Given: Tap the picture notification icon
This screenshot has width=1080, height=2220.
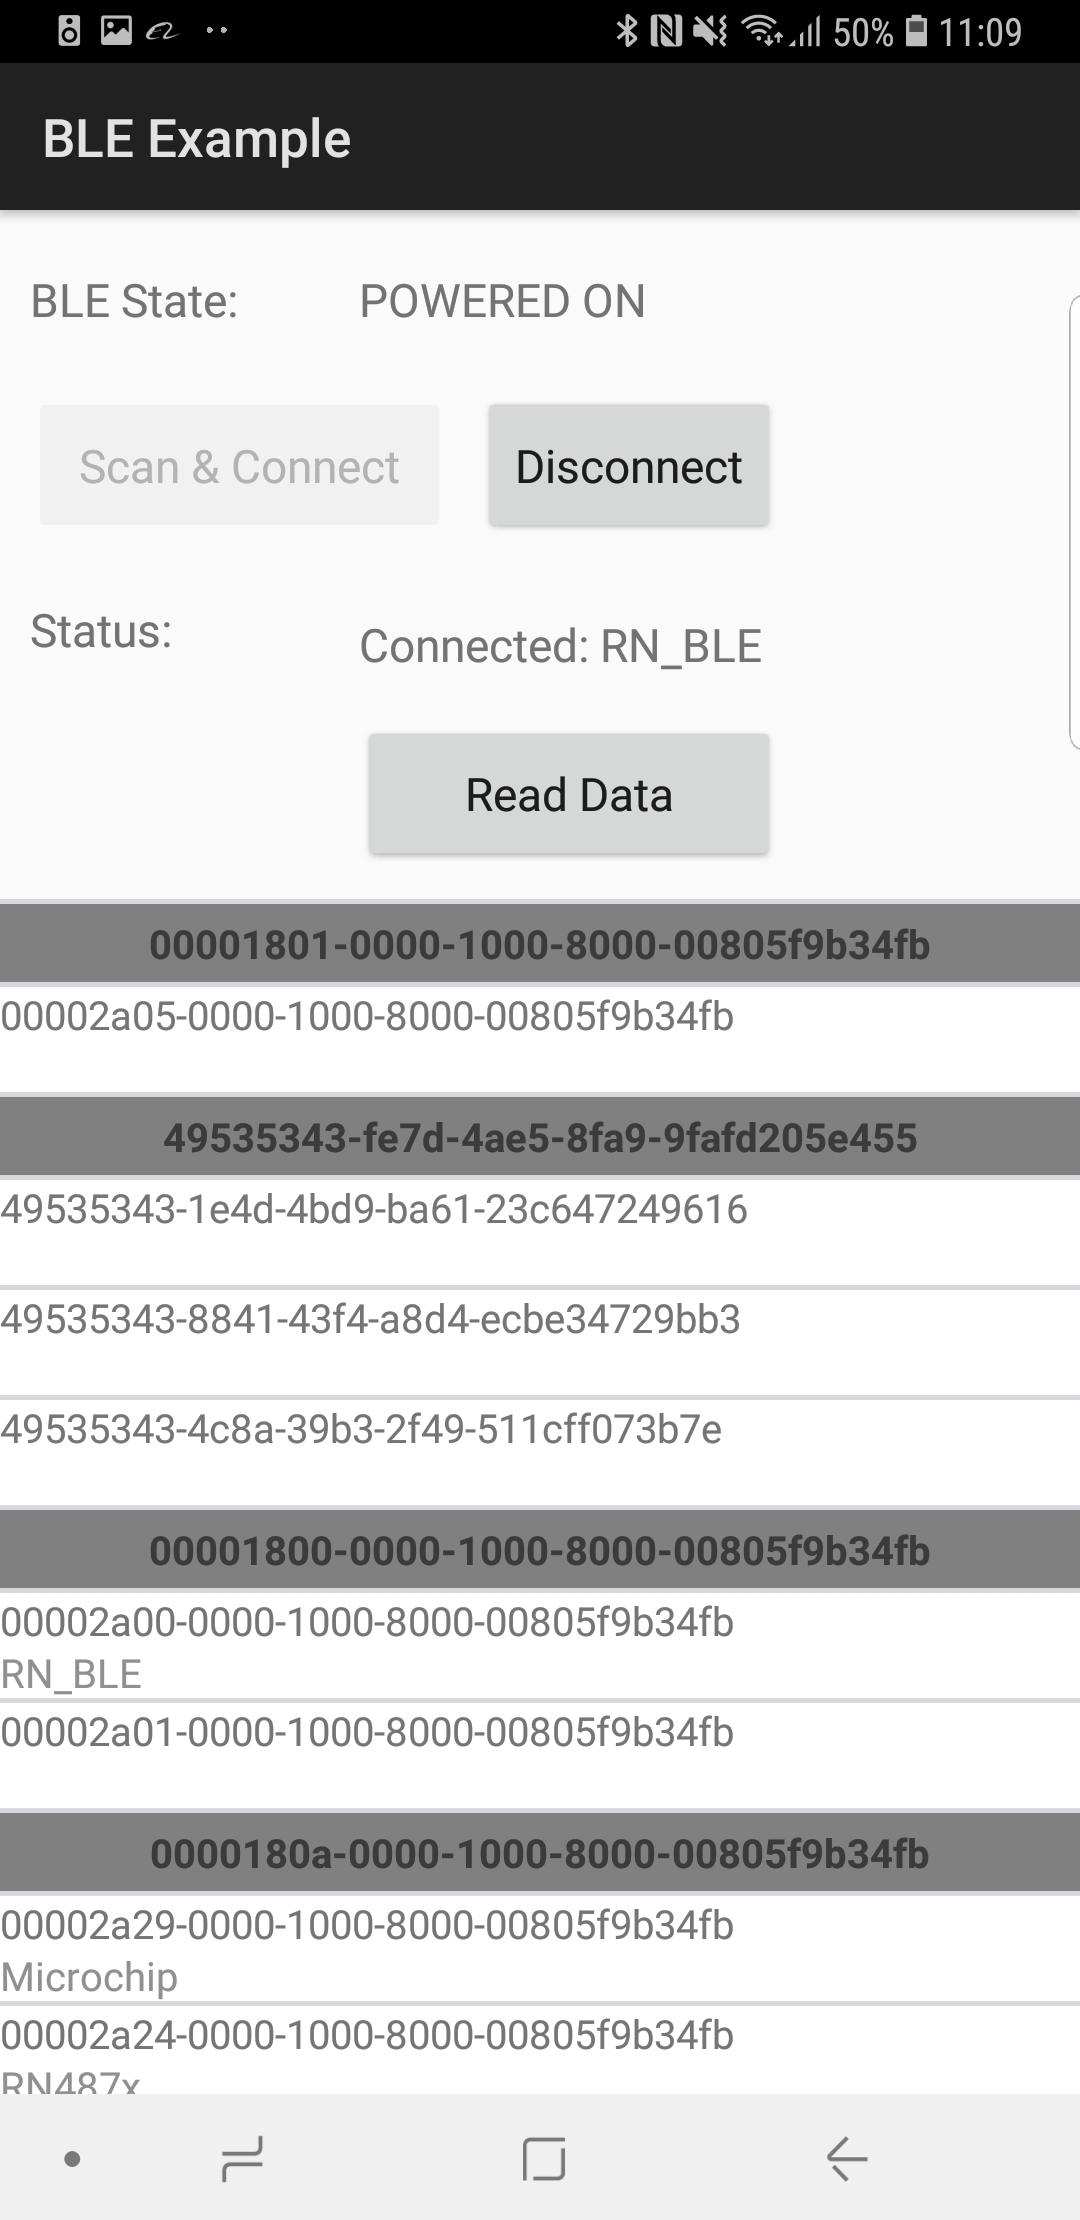Looking at the screenshot, I should click(116, 32).
